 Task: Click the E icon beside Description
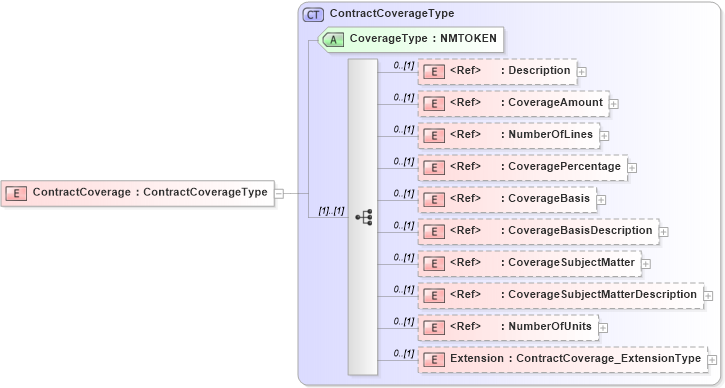[x=434, y=72]
